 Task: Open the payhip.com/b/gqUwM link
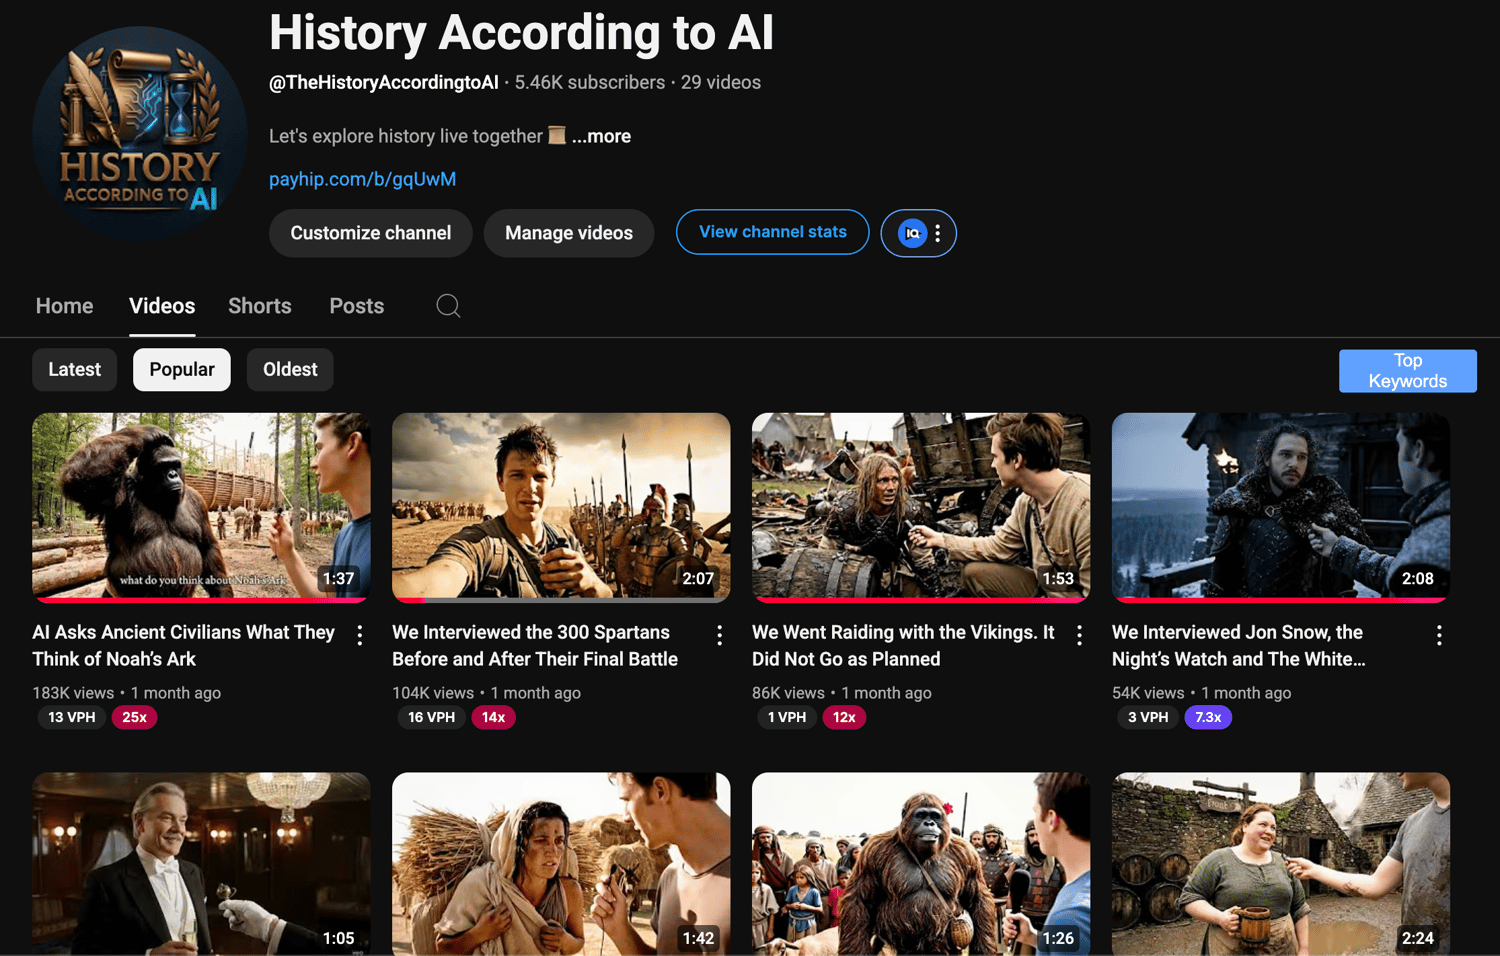click(x=363, y=179)
